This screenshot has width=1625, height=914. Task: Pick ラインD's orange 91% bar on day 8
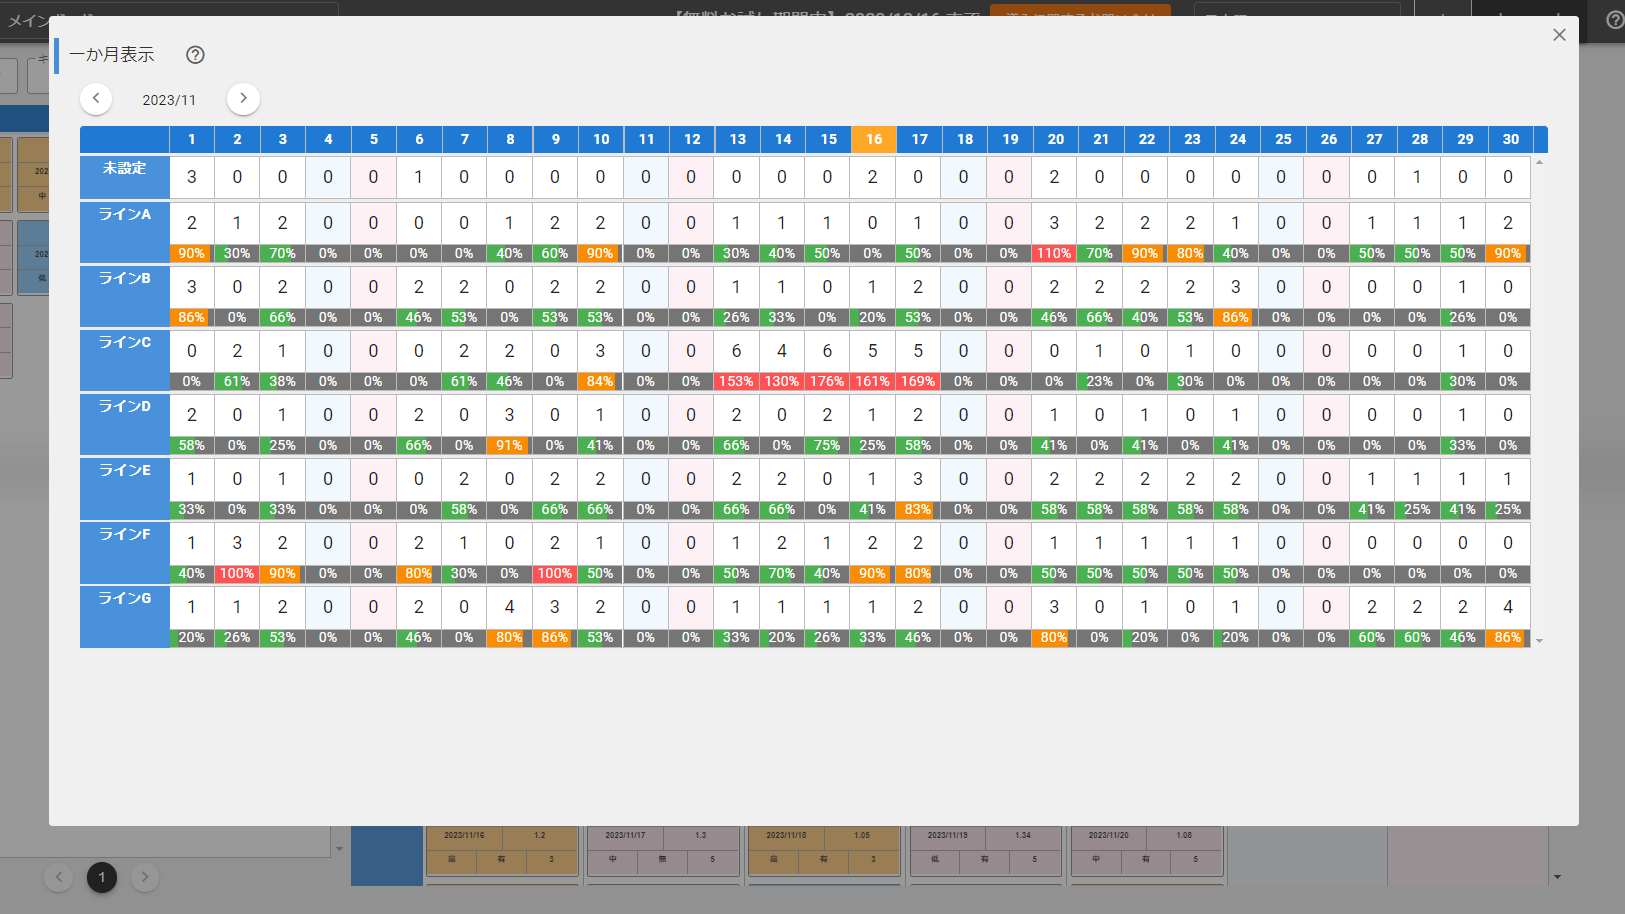click(x=509, y=445)
